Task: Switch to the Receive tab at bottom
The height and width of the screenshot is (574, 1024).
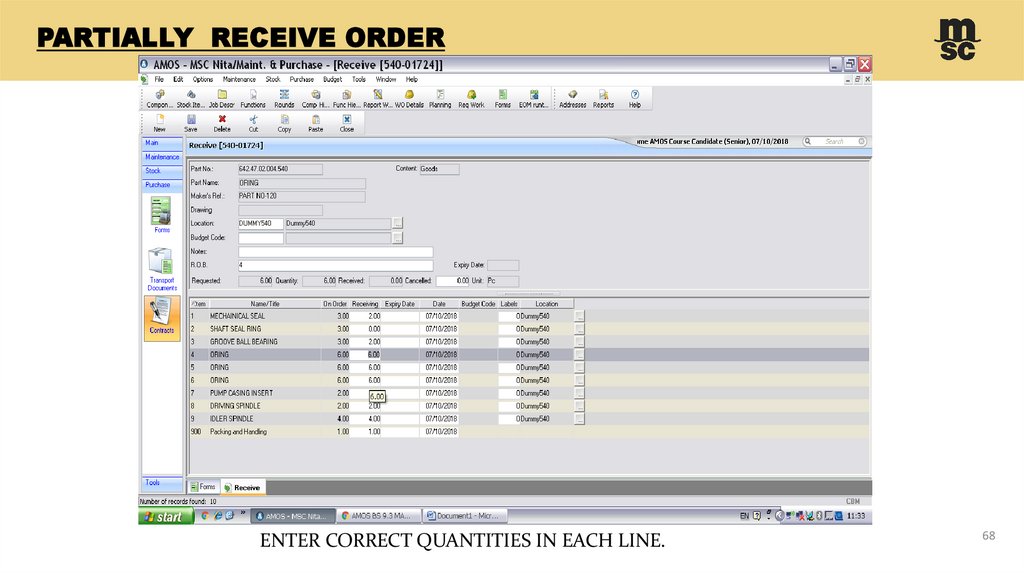Action: pos(242,488)
